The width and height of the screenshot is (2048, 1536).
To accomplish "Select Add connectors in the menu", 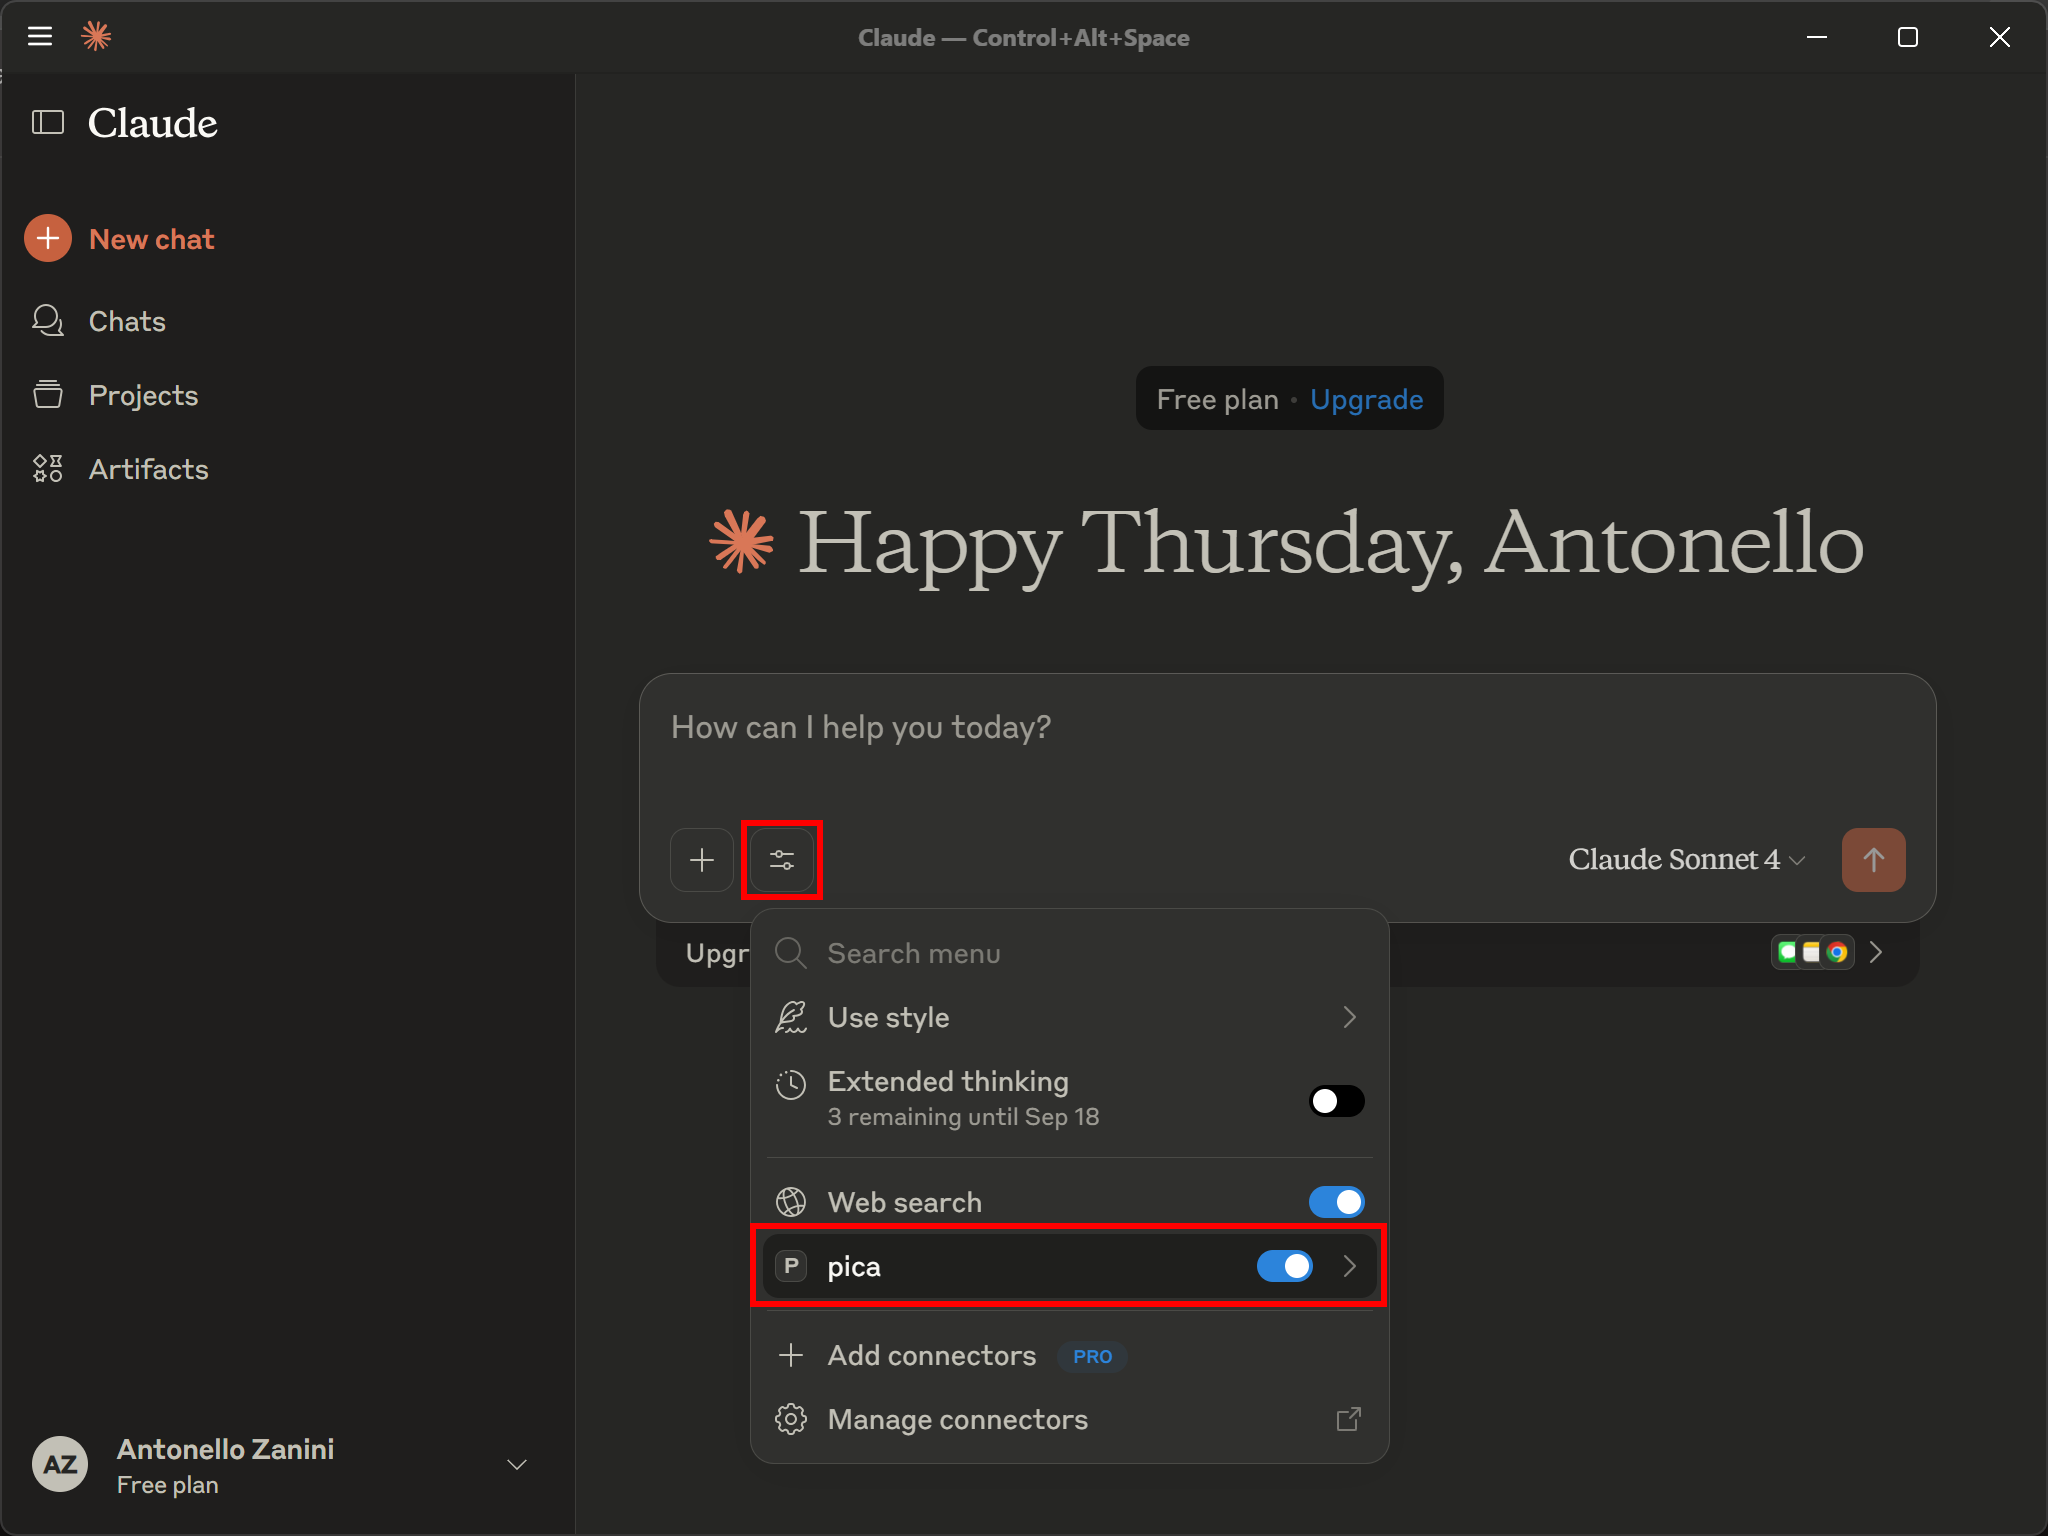I will tap(931, 1356).
